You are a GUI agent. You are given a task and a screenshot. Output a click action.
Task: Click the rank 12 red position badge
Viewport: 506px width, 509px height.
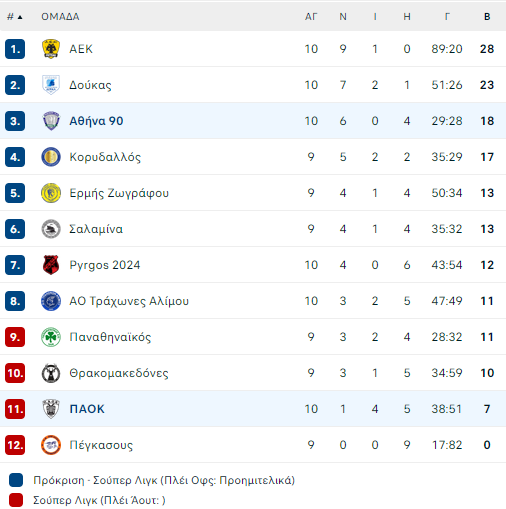pyautogui.click(x=15, y=445)
